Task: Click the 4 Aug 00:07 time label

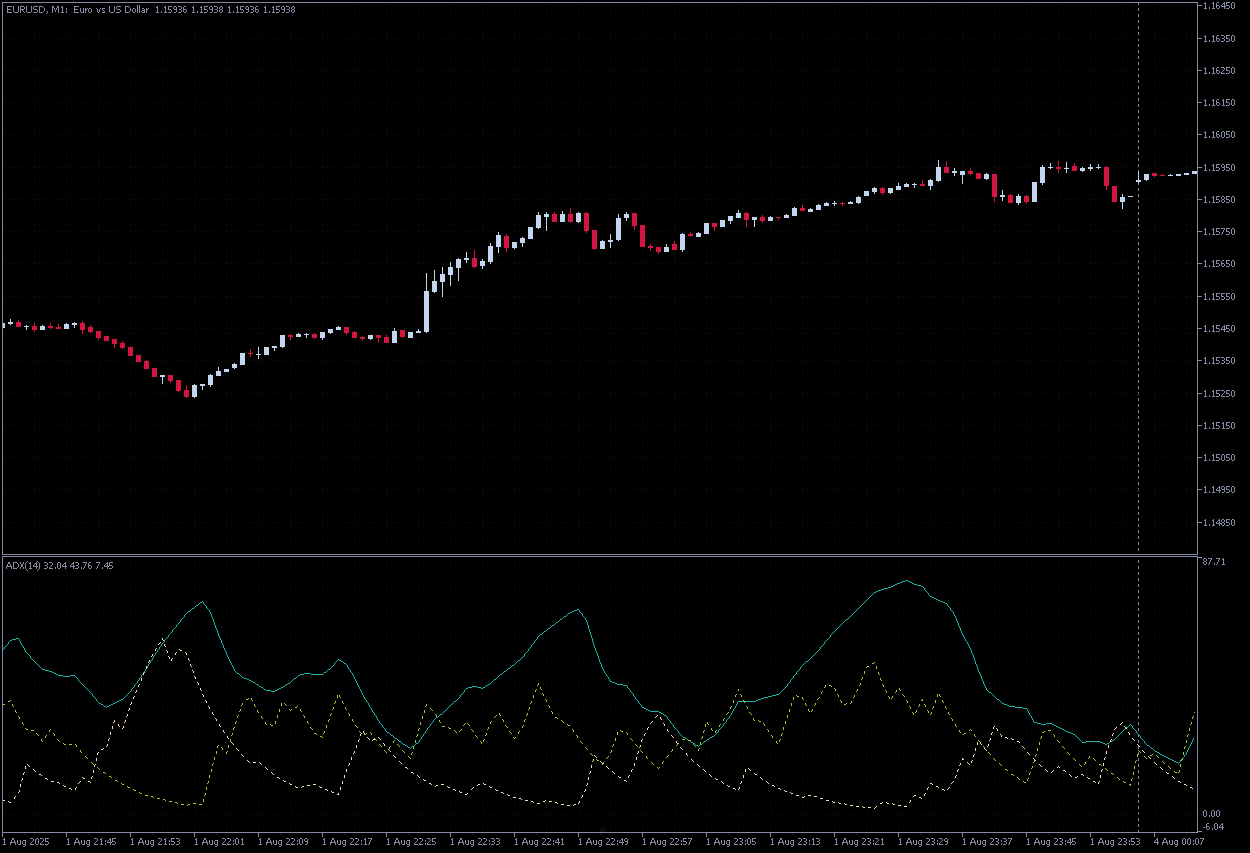Action: 1179,842
